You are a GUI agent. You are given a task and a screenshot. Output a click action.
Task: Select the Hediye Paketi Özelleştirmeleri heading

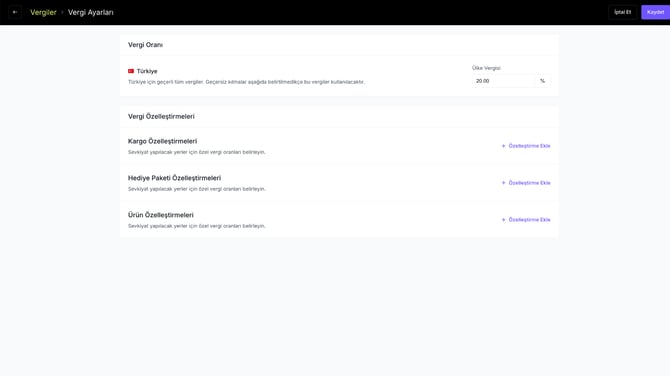pos(174,178)
